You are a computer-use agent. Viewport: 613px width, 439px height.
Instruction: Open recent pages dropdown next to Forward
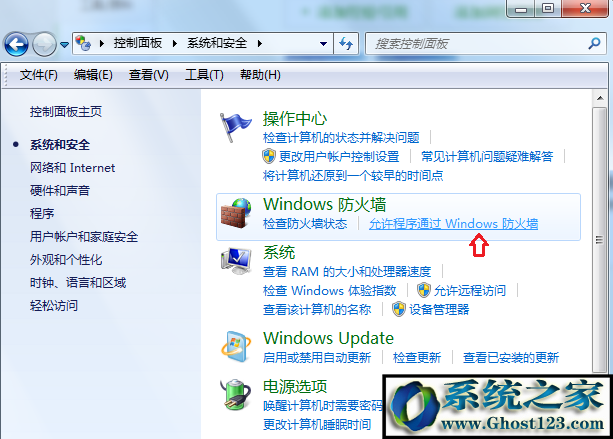pyautogui.click(x=65, y=45)
